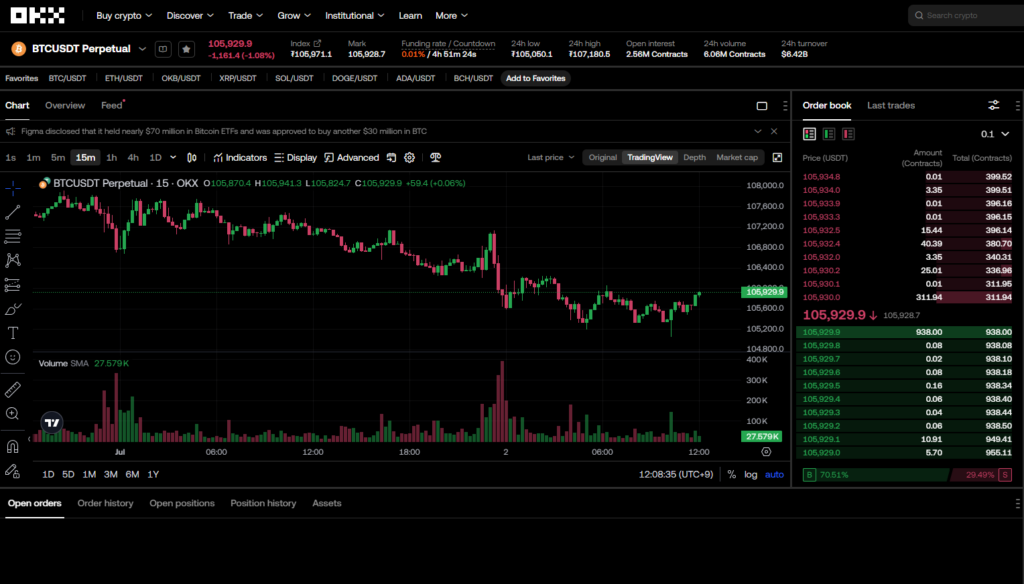Open the chart panel more-options menu
The width and height of the screenshot is (1024, 584).
click(x=785, y=106)
